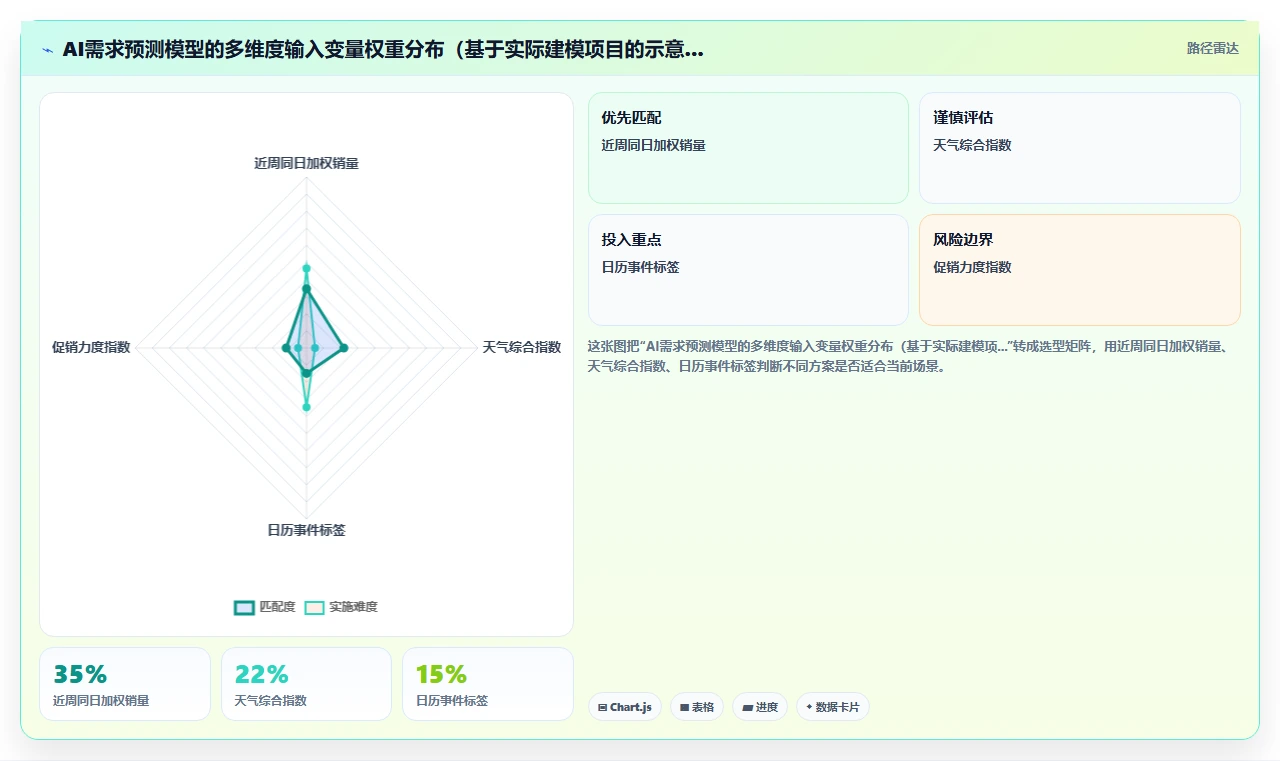This screenshot has width=1280, height=761.
Task: Click the radar axis label 促销力度指数
Action: (91, 347)
